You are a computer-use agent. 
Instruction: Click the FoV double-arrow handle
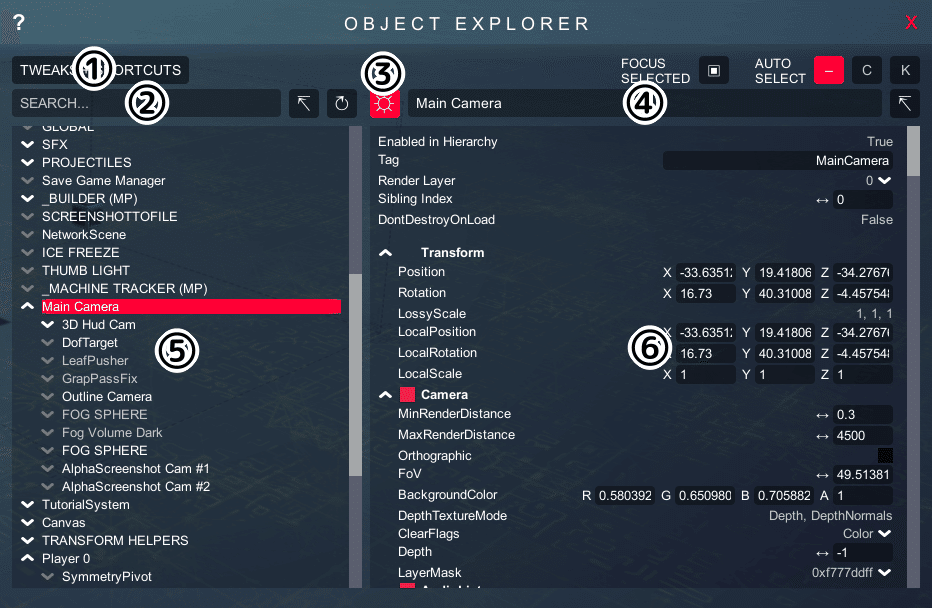tap(822, 475)
